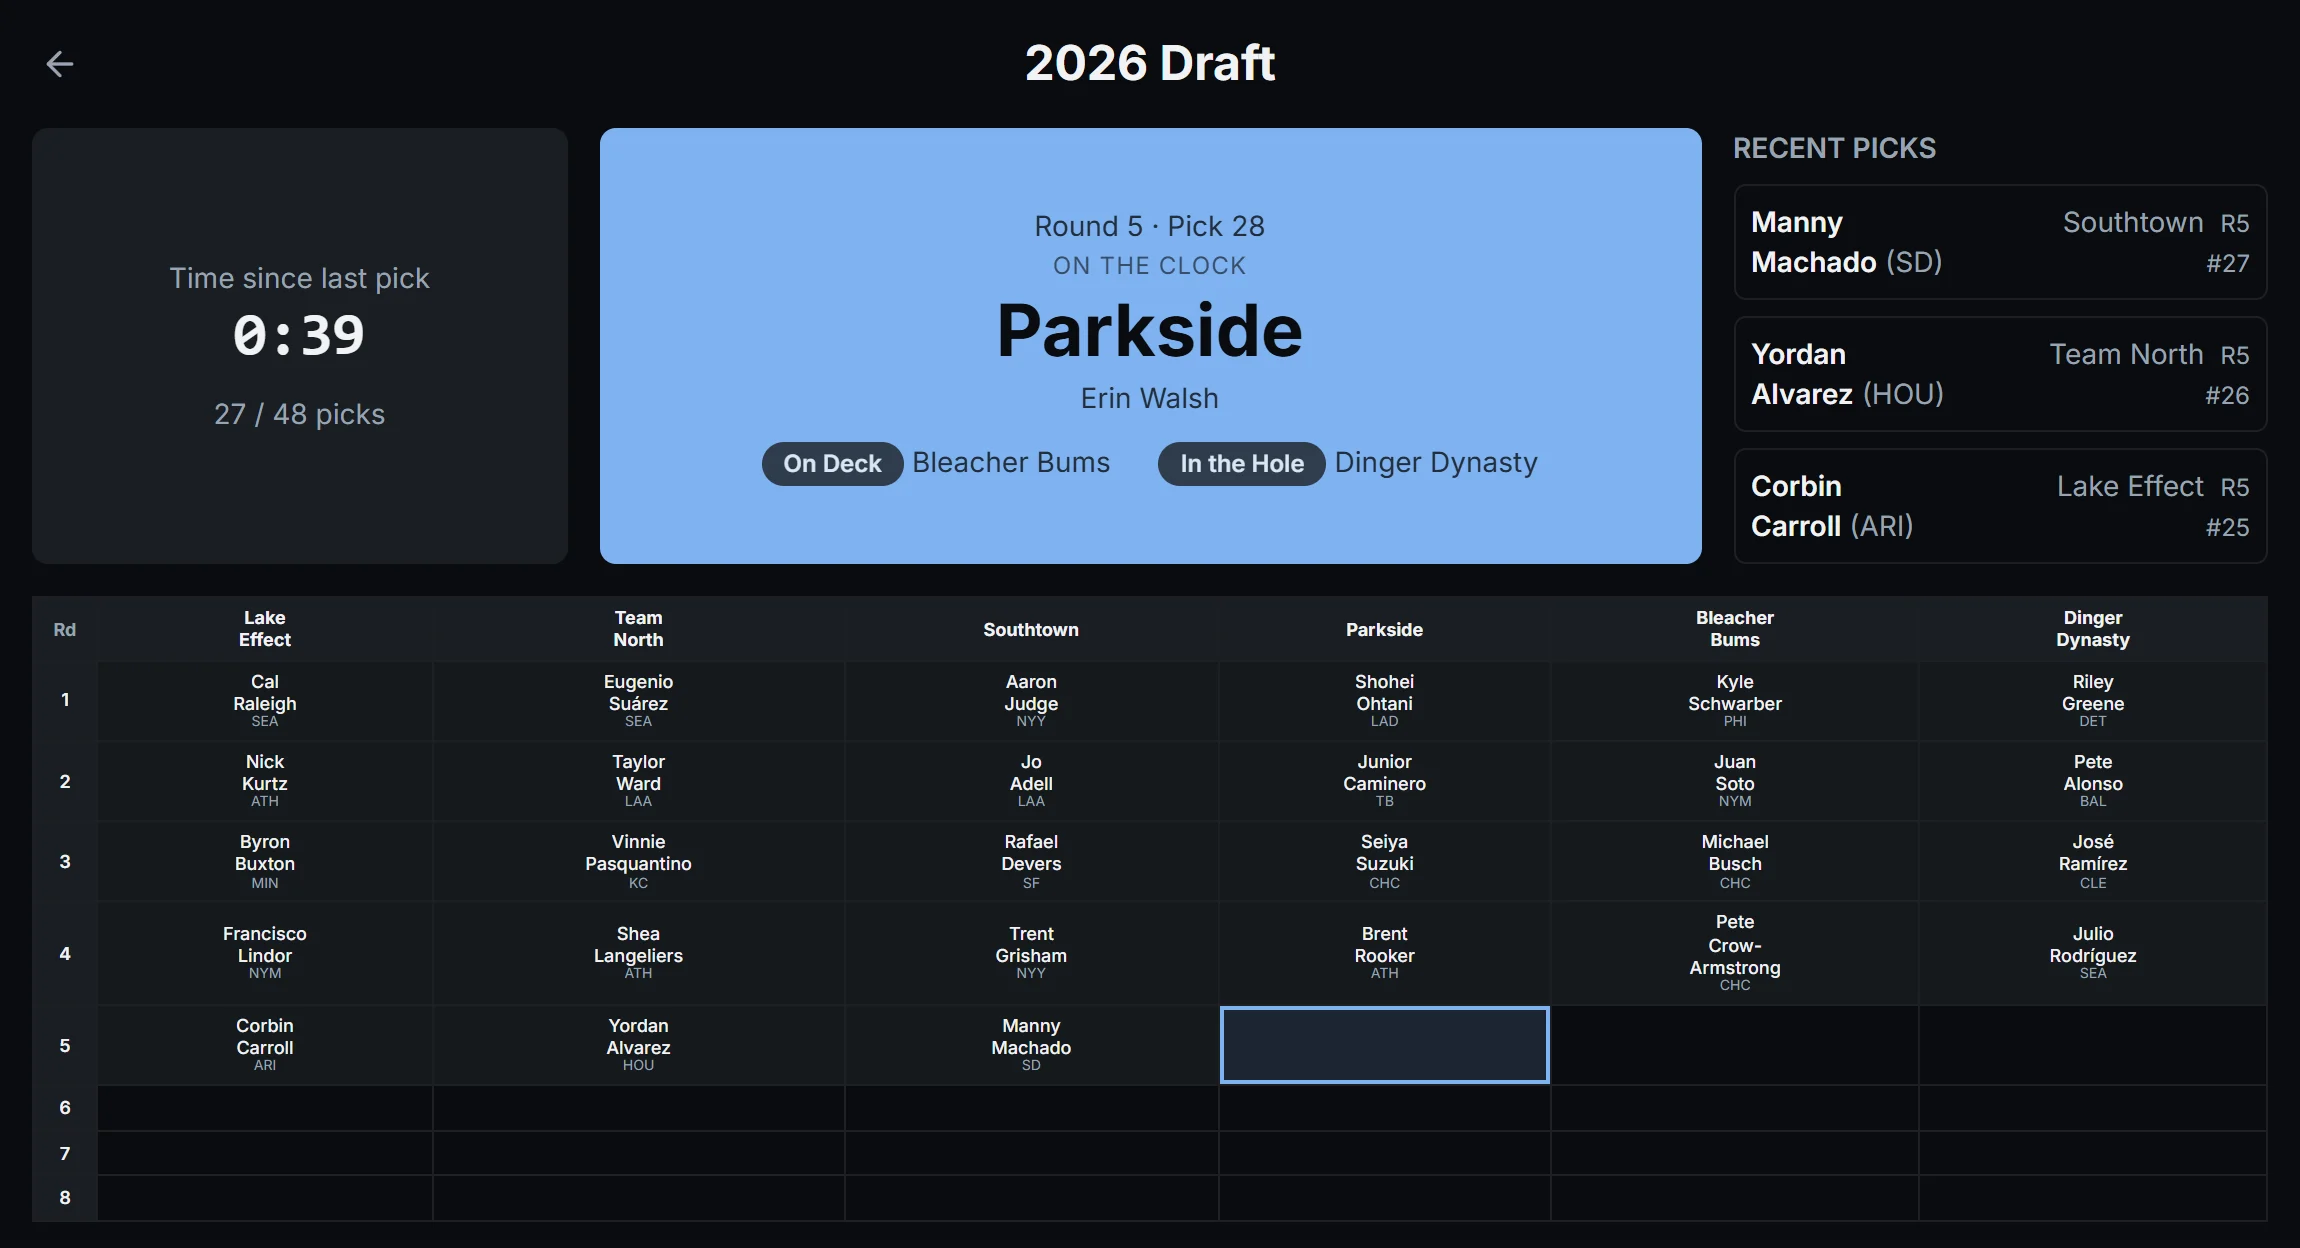The image size is (2300, 1248).
Task: Click the Dinger Dynasty in-the-hole team name
Action: click(1436, 463)
